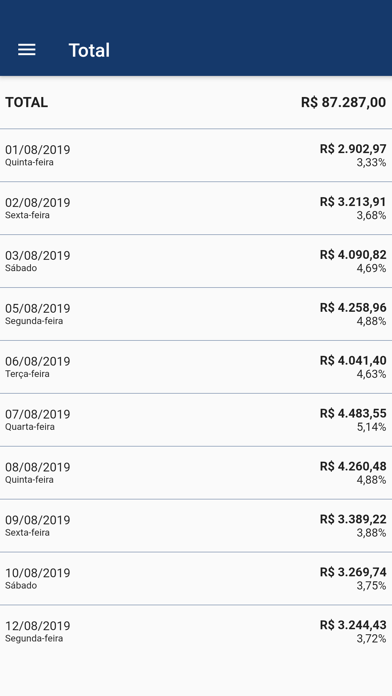Click the R$ 87.287,00 total amount

click(344, 103)
